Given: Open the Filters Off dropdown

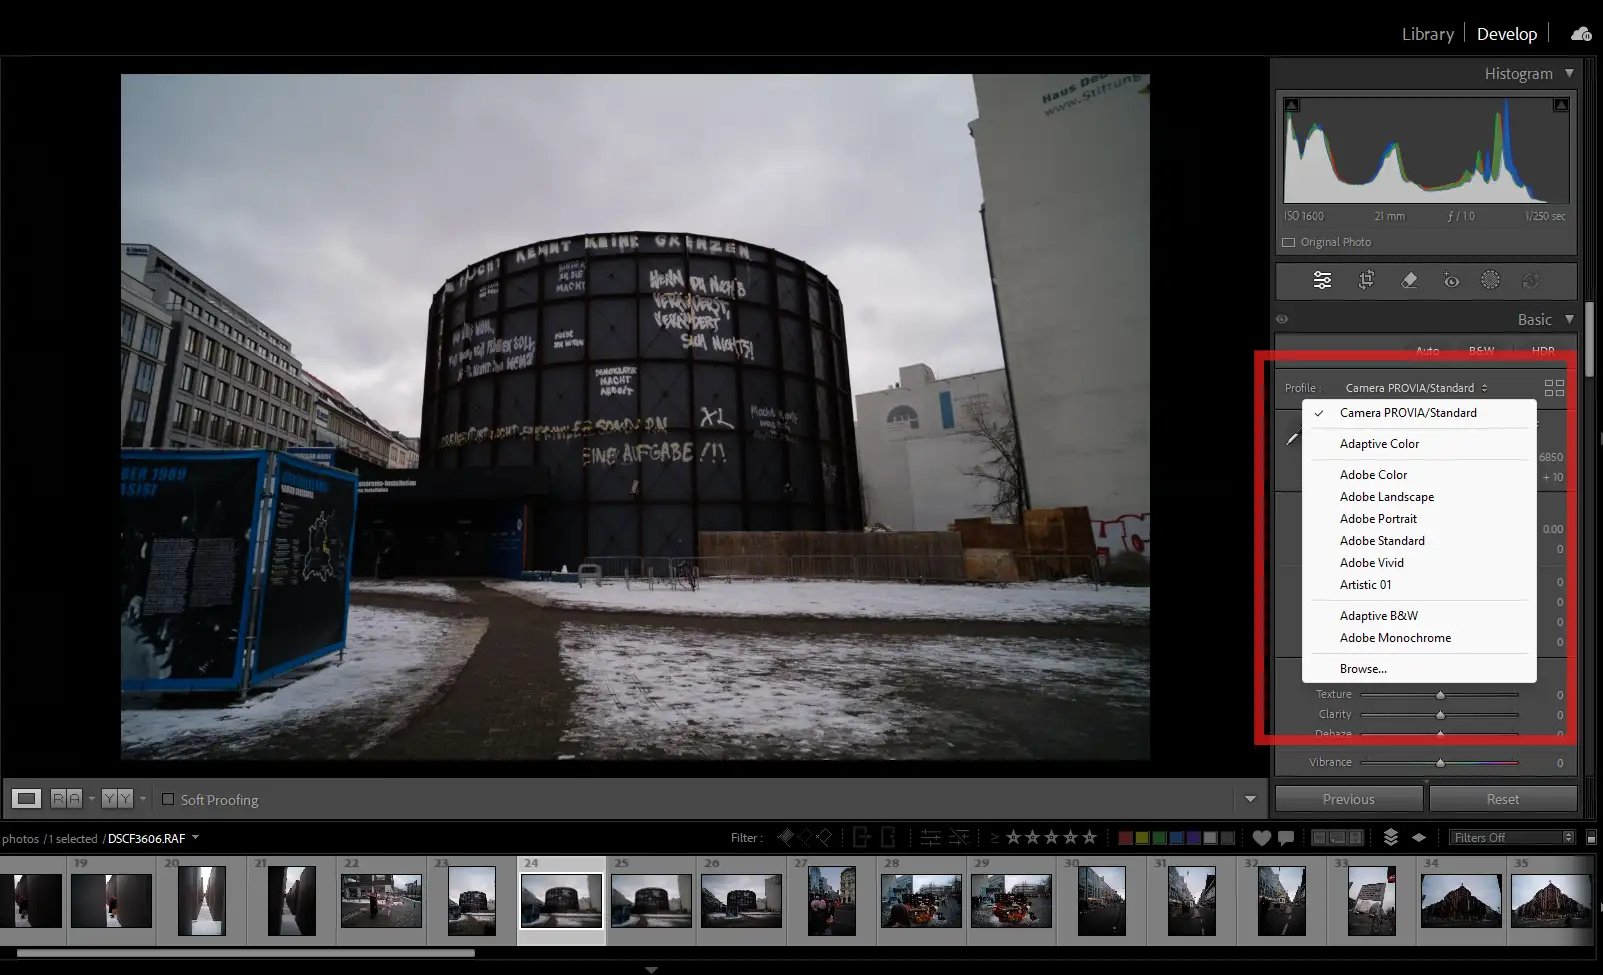Looking at the screenshot, I should coord(1513,837).
